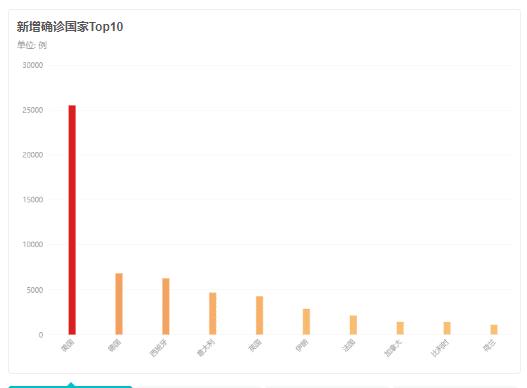Screen dimensions: 527x388
Task: Click the teal active tab below chart
Action: (x=71, y=386)
